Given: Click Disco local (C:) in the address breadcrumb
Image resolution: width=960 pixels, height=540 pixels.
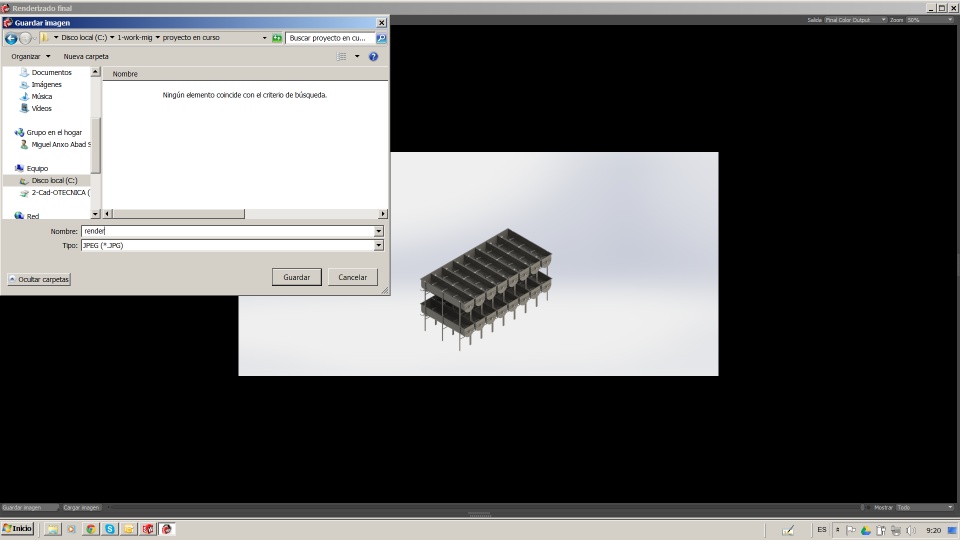Looking at the screenshot, I should (x=84, y=37).
